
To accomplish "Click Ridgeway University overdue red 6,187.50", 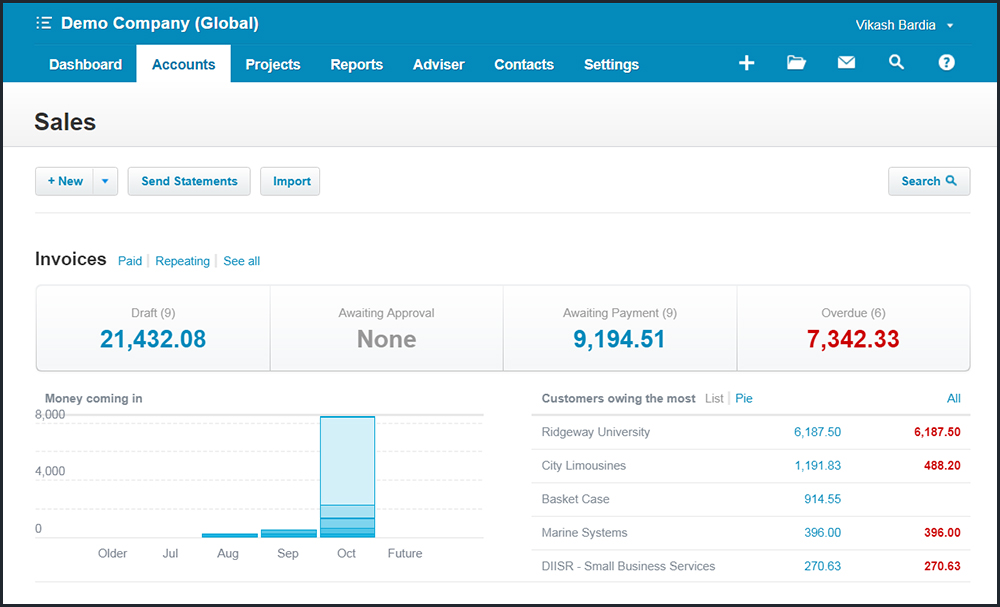I will coord(937,432).
